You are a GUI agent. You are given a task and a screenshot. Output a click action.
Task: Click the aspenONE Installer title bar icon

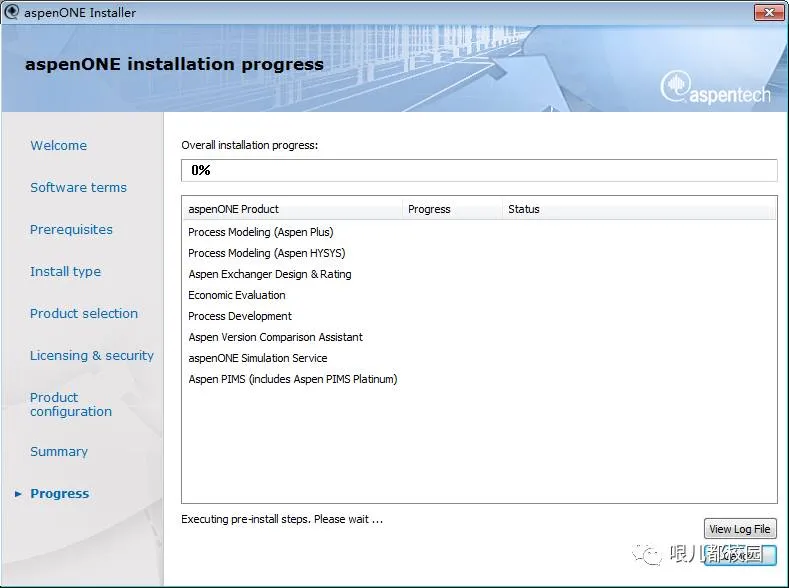point(11,12)
